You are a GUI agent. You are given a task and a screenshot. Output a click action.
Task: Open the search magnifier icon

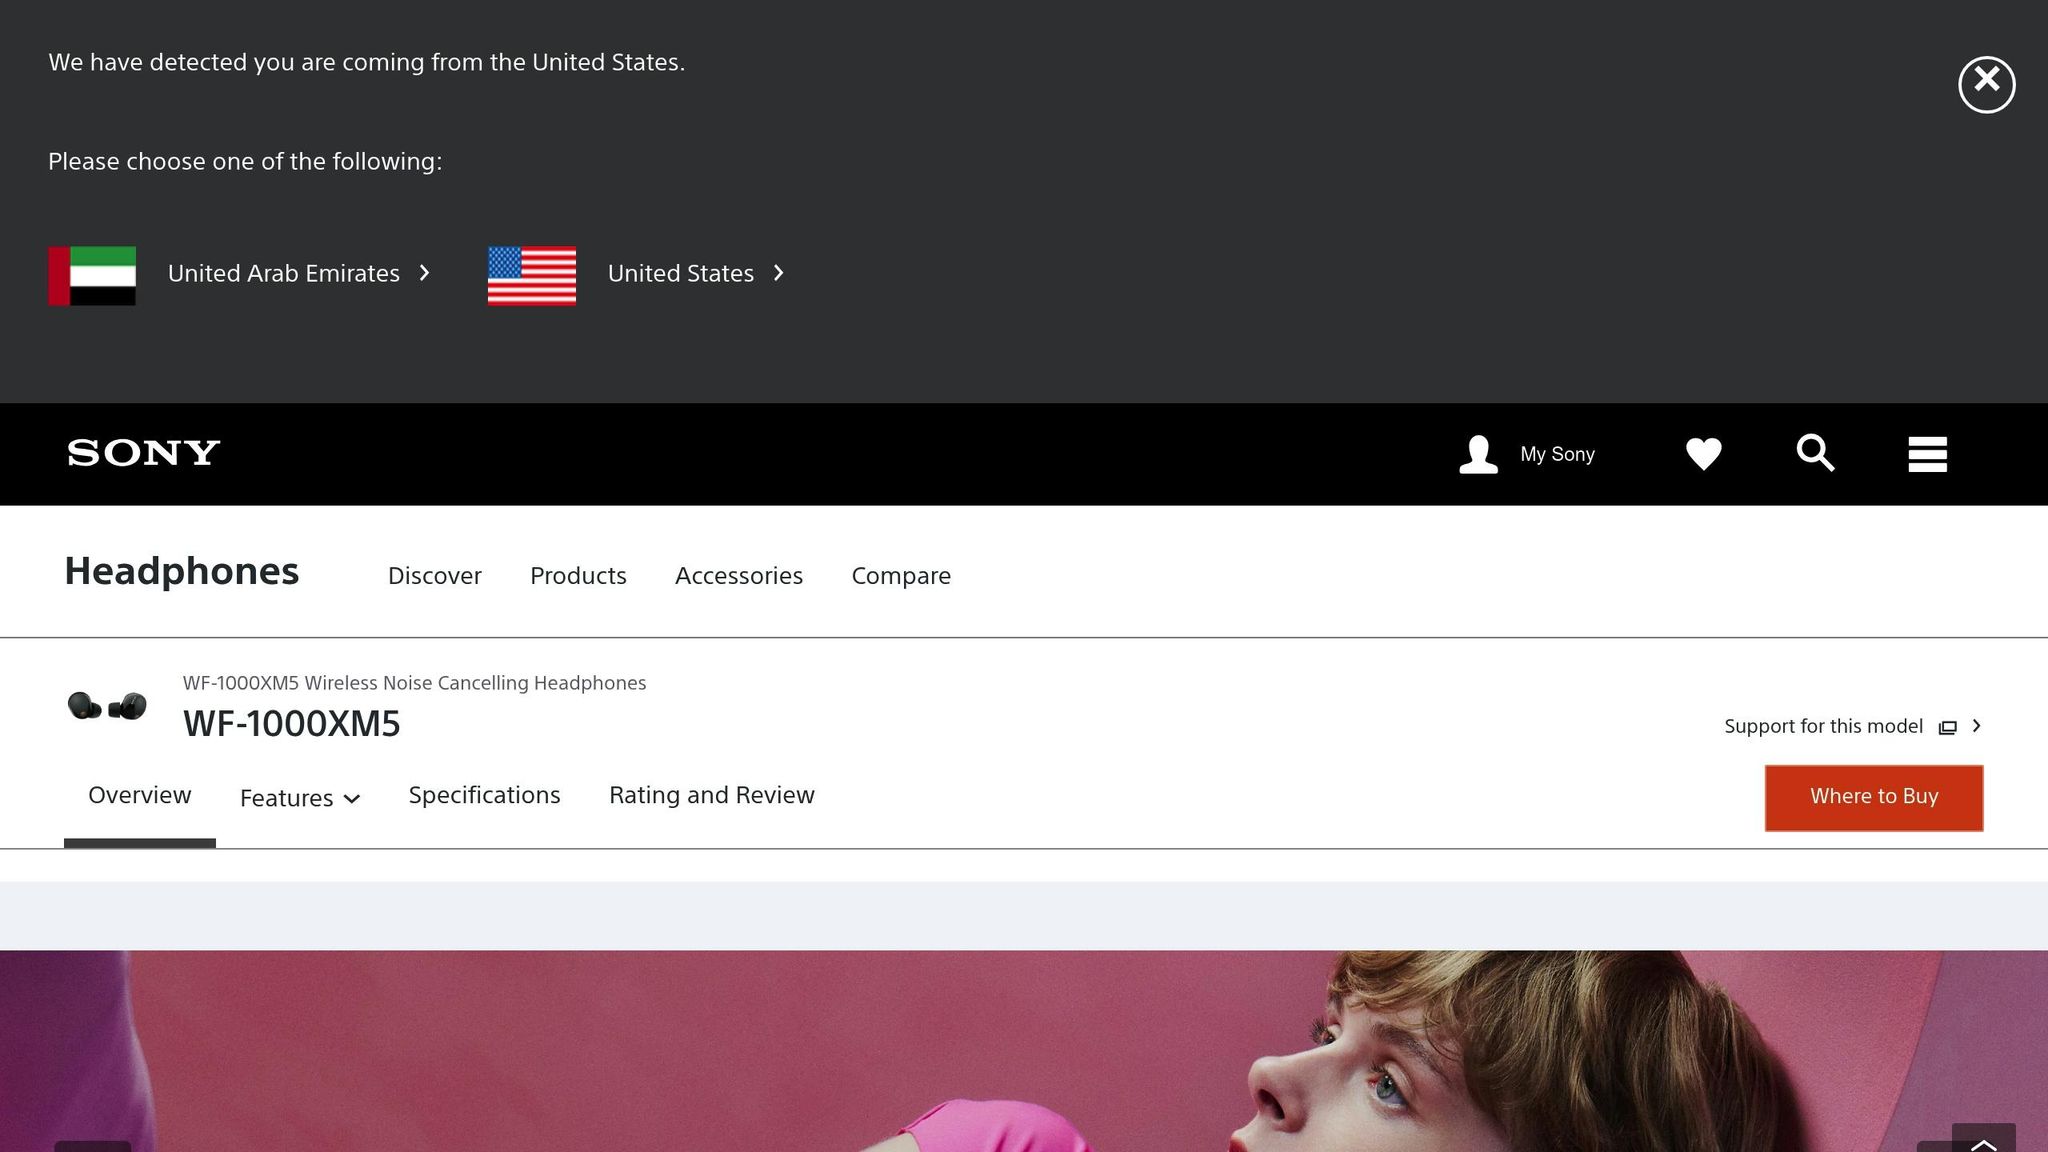[1815, 453]
